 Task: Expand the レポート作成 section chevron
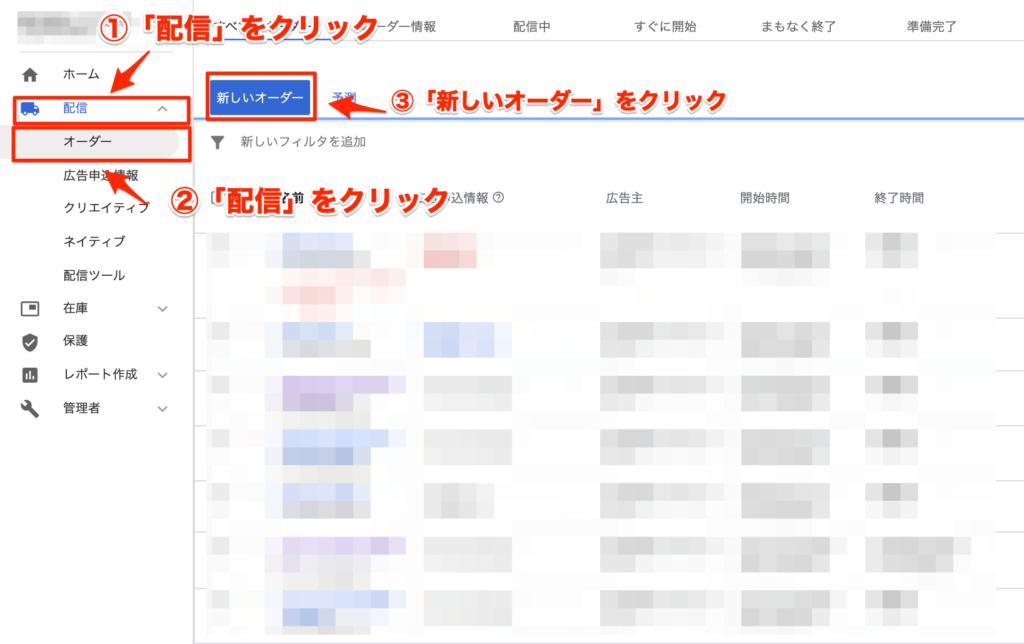point(163,375)
